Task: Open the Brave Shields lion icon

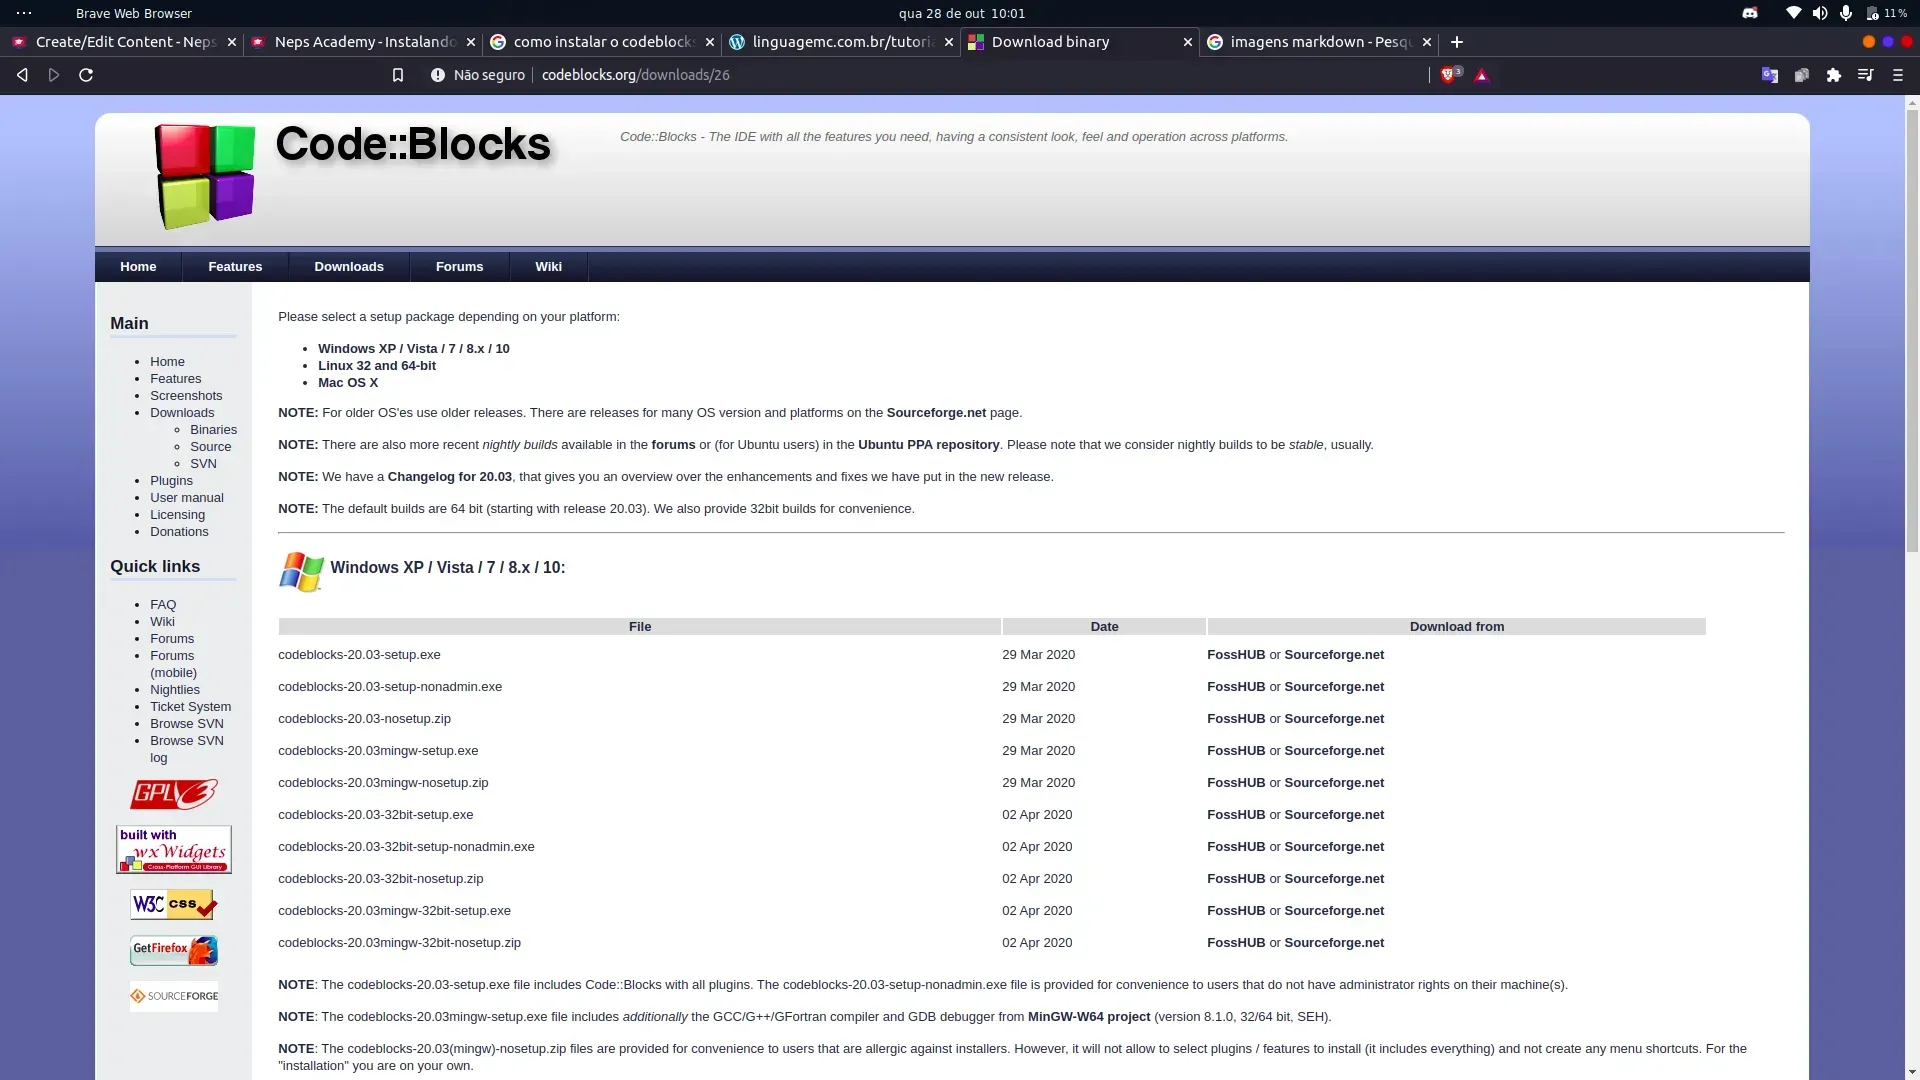Action: click(1449, 75)
